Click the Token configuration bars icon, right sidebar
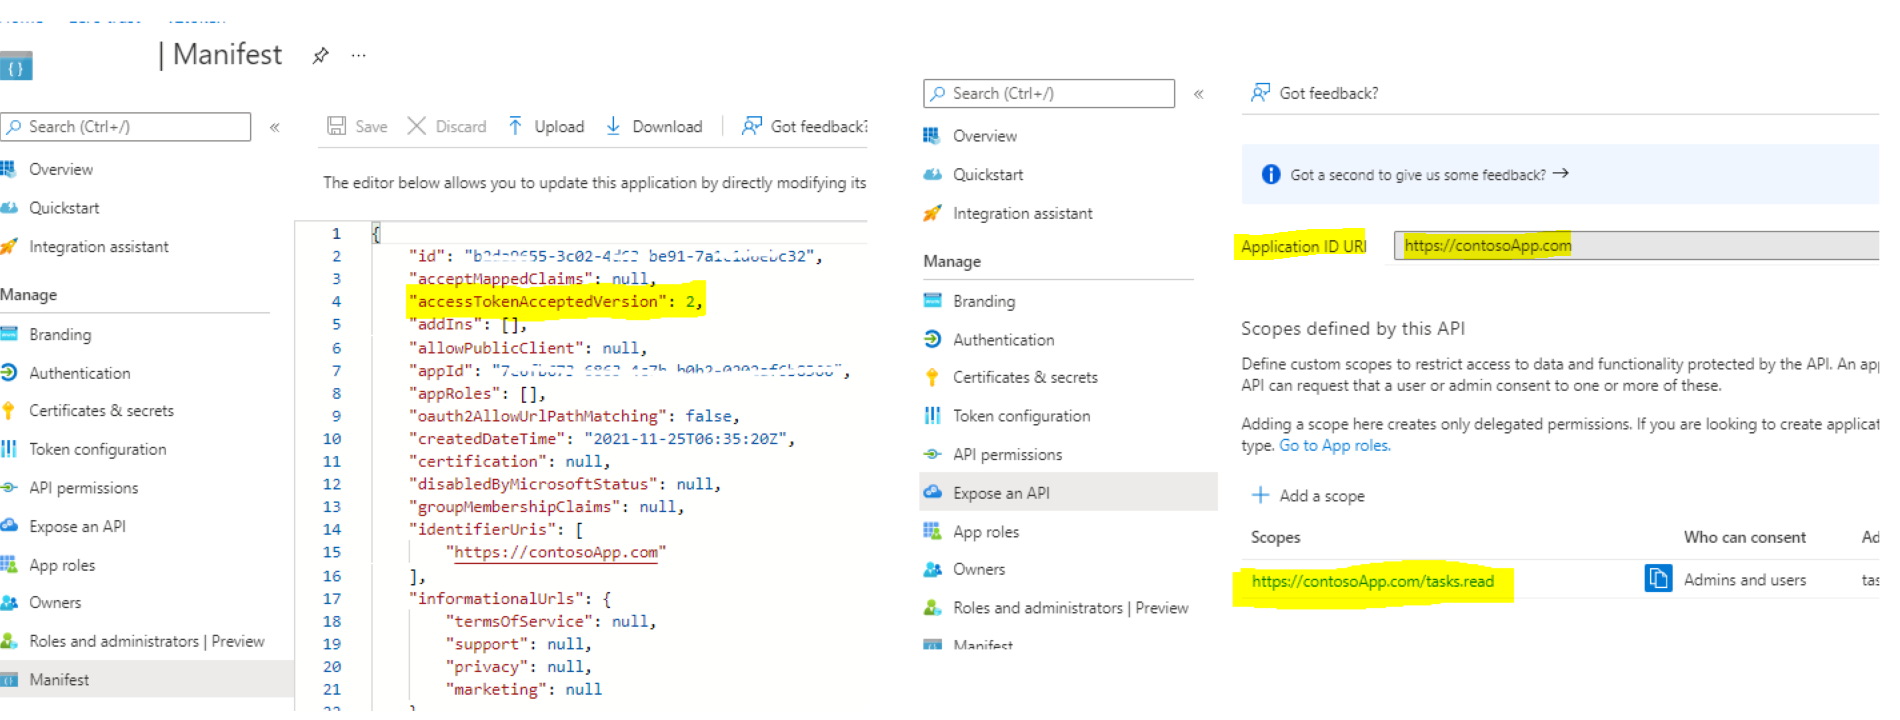Viewport: 1900px width, 720px height. 933,416
